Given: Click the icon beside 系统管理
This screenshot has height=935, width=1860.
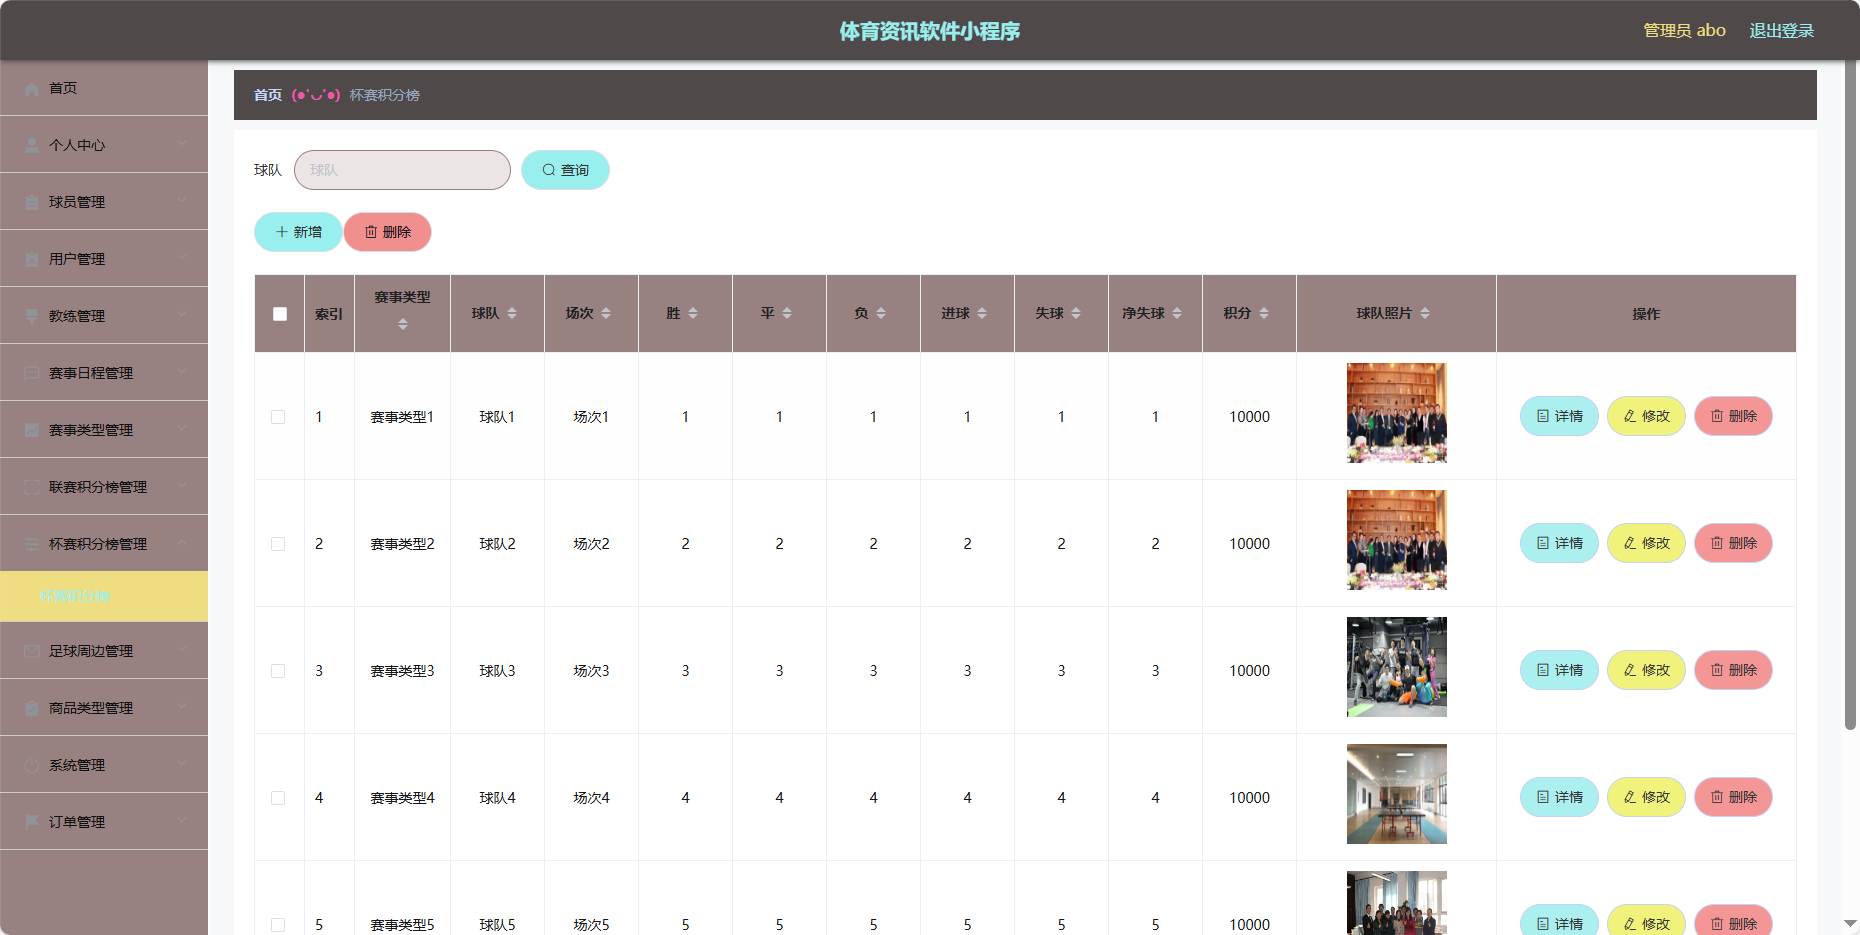Looking at the screenshot, I should [x=32, y=766].
